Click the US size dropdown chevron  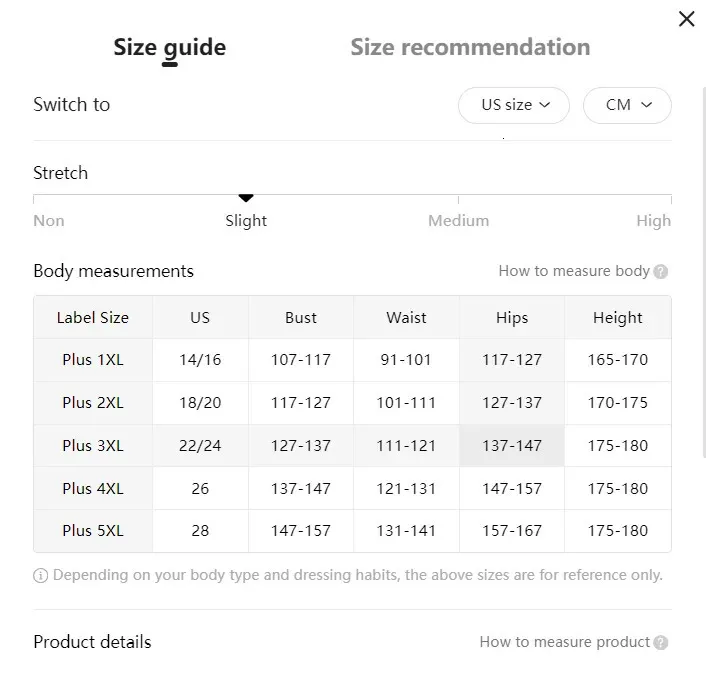tap(544, 105)
